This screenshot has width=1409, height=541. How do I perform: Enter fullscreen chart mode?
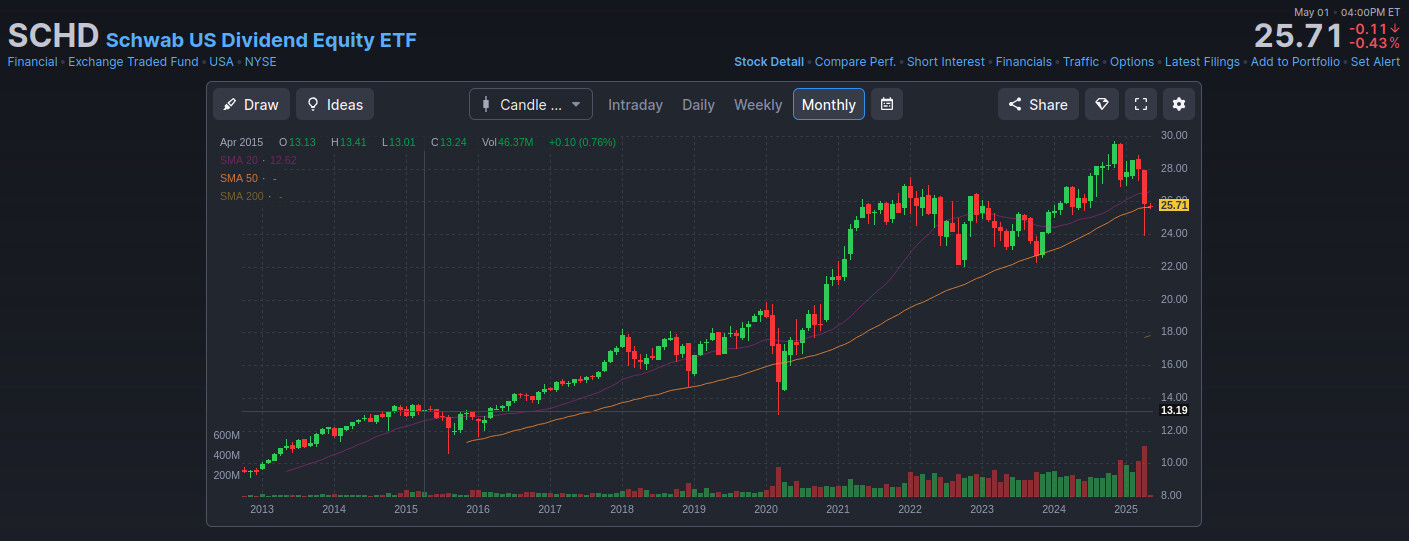click(x=1140, y=104)
